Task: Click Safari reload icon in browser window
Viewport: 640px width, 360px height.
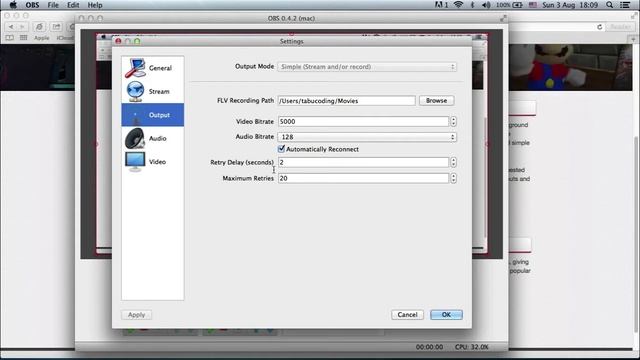Action: click(x=599, y=27)
